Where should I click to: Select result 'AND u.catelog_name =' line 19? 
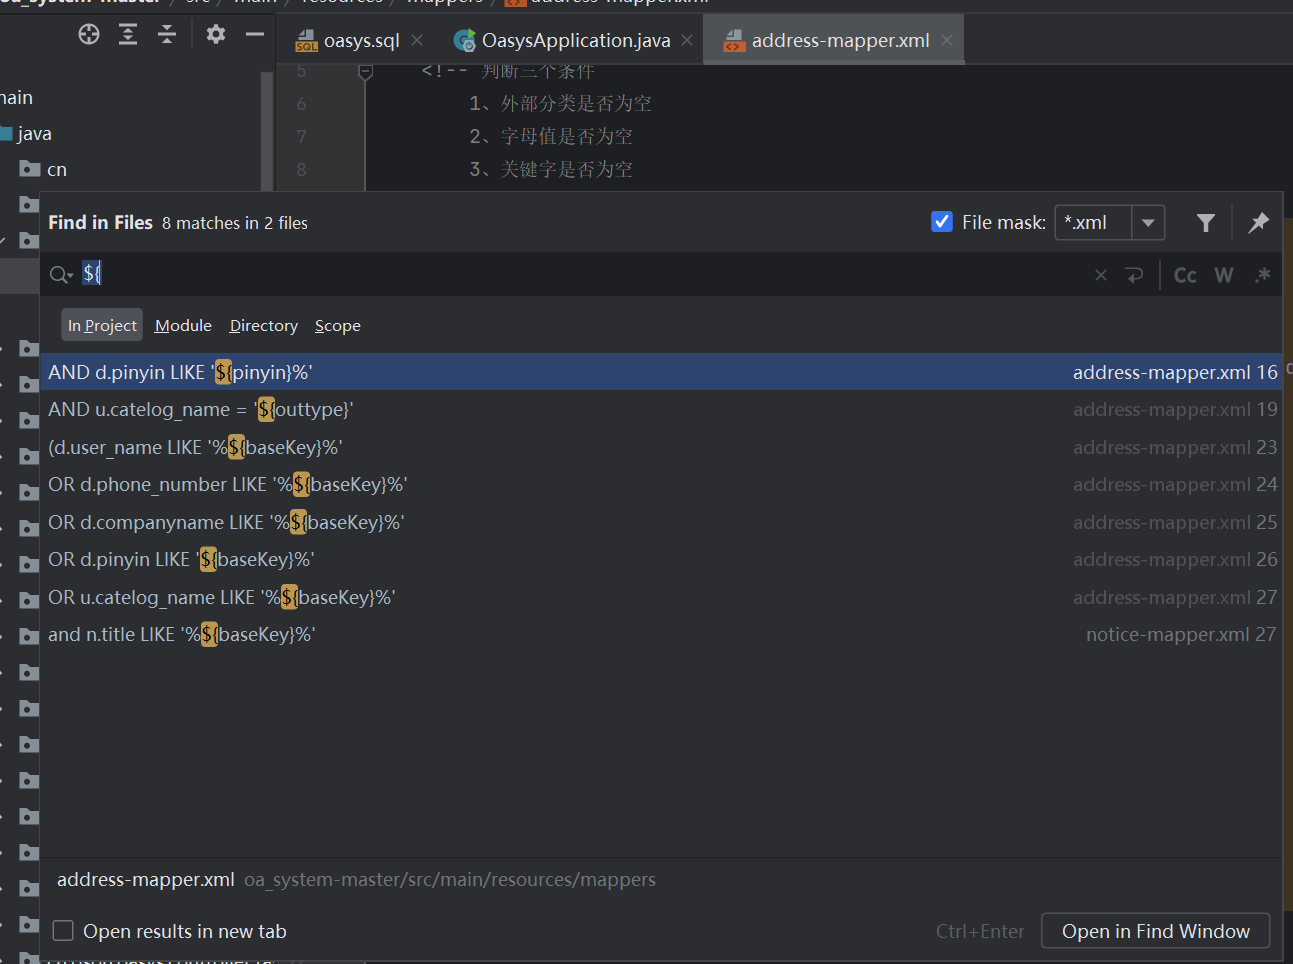coord(661,409)
